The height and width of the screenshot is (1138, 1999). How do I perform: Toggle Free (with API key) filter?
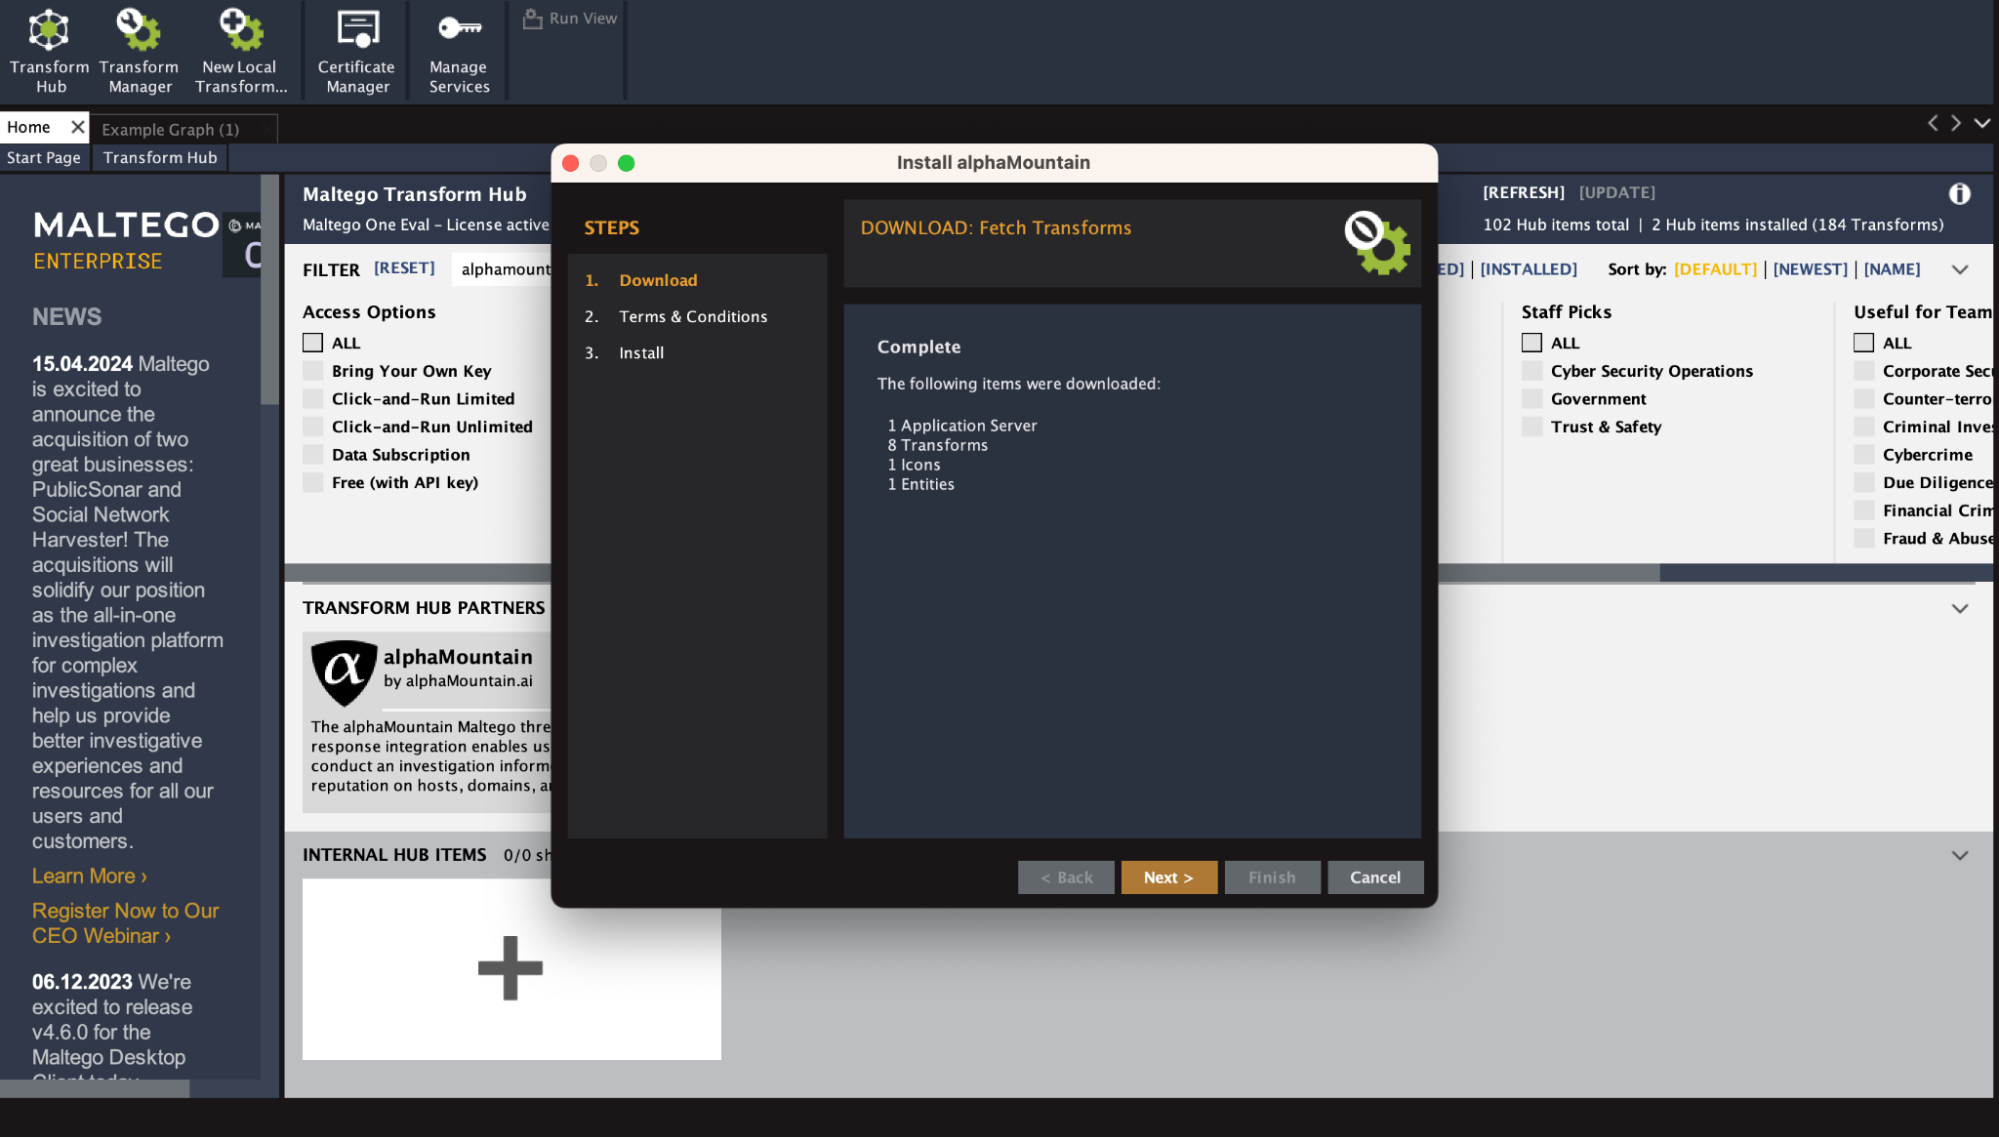click(313, 483)
